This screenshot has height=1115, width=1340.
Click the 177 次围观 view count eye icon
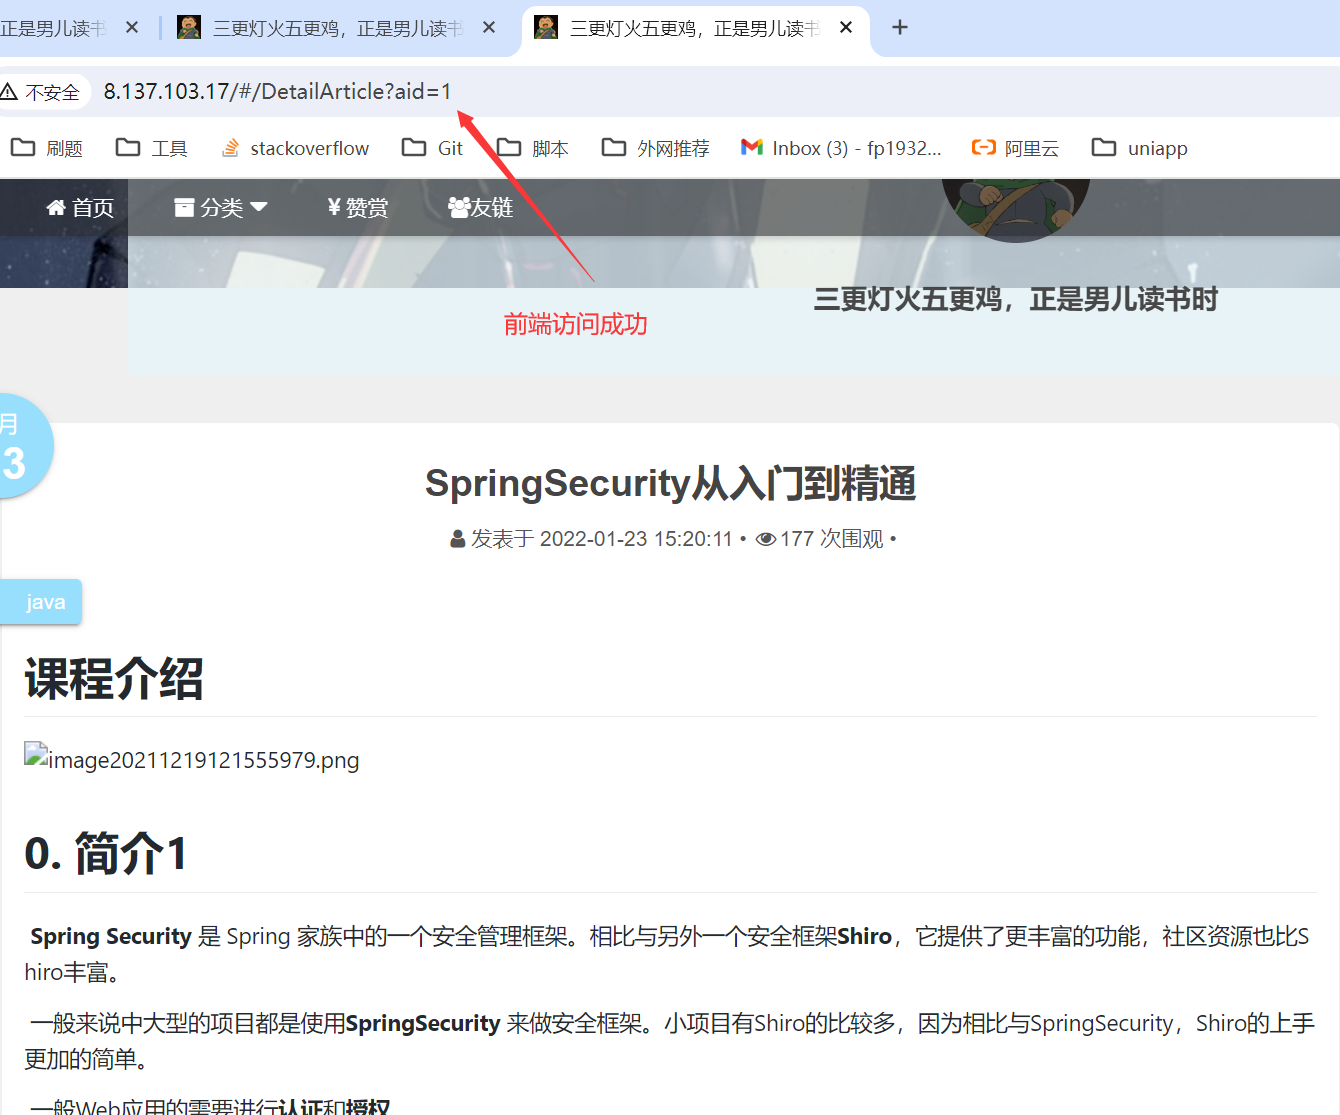click(x=766, y=539)
